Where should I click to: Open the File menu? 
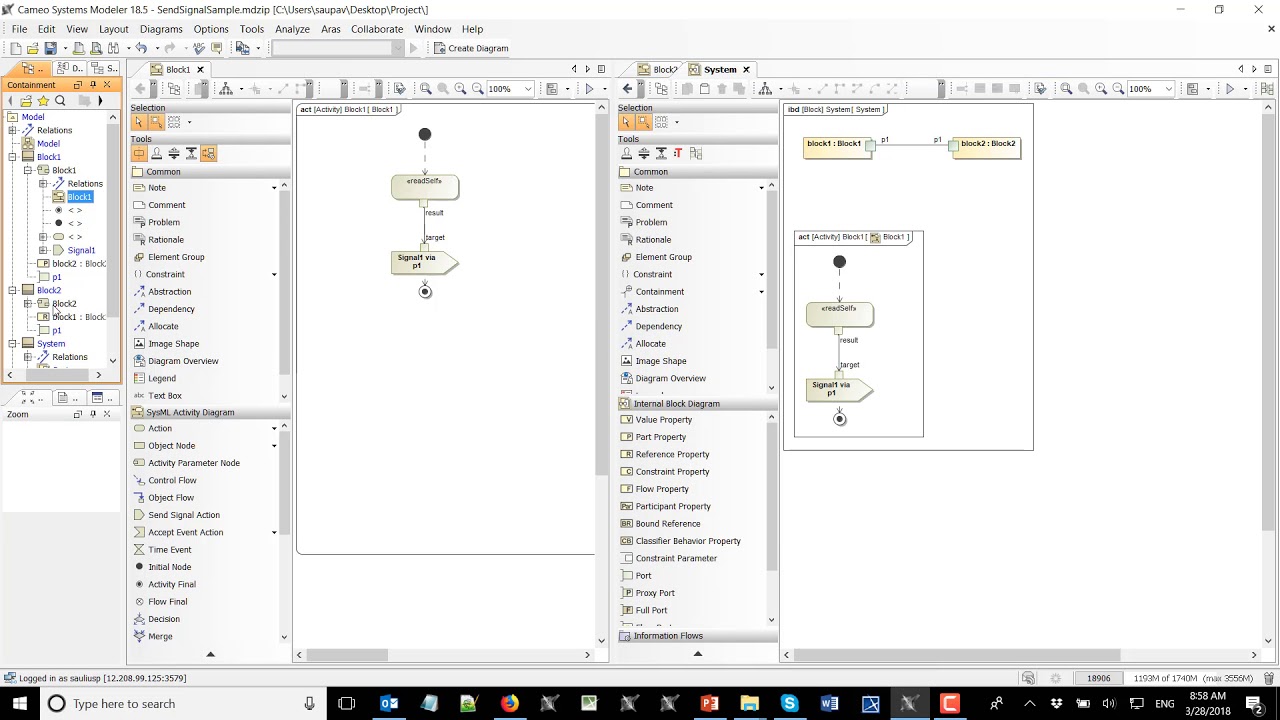point(19,29)
